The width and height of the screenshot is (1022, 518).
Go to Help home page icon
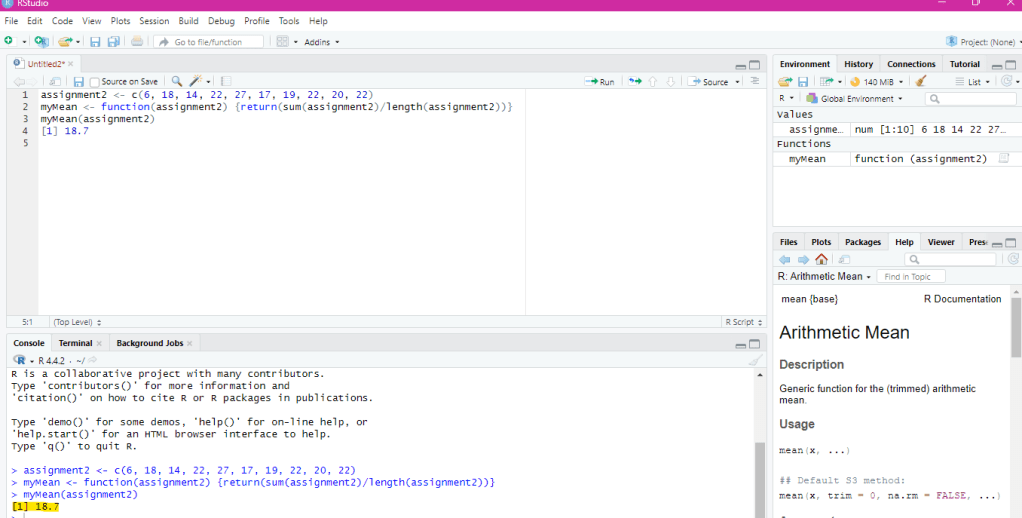tap(821, 259)
